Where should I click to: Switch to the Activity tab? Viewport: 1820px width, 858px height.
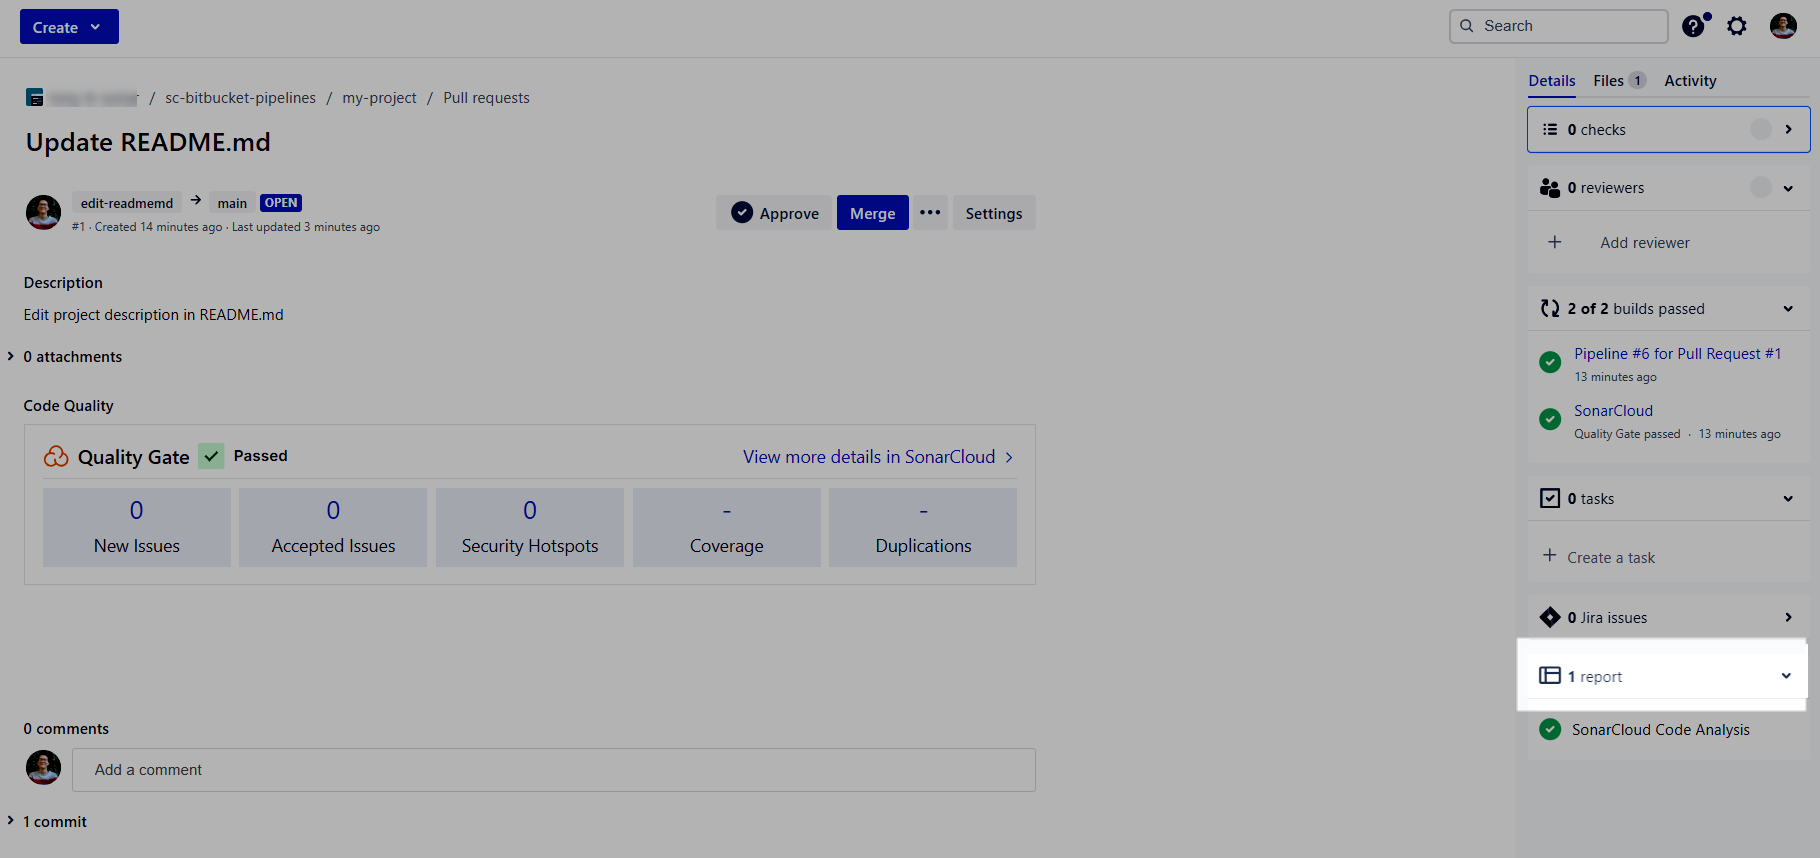(x=1690, y=81)
